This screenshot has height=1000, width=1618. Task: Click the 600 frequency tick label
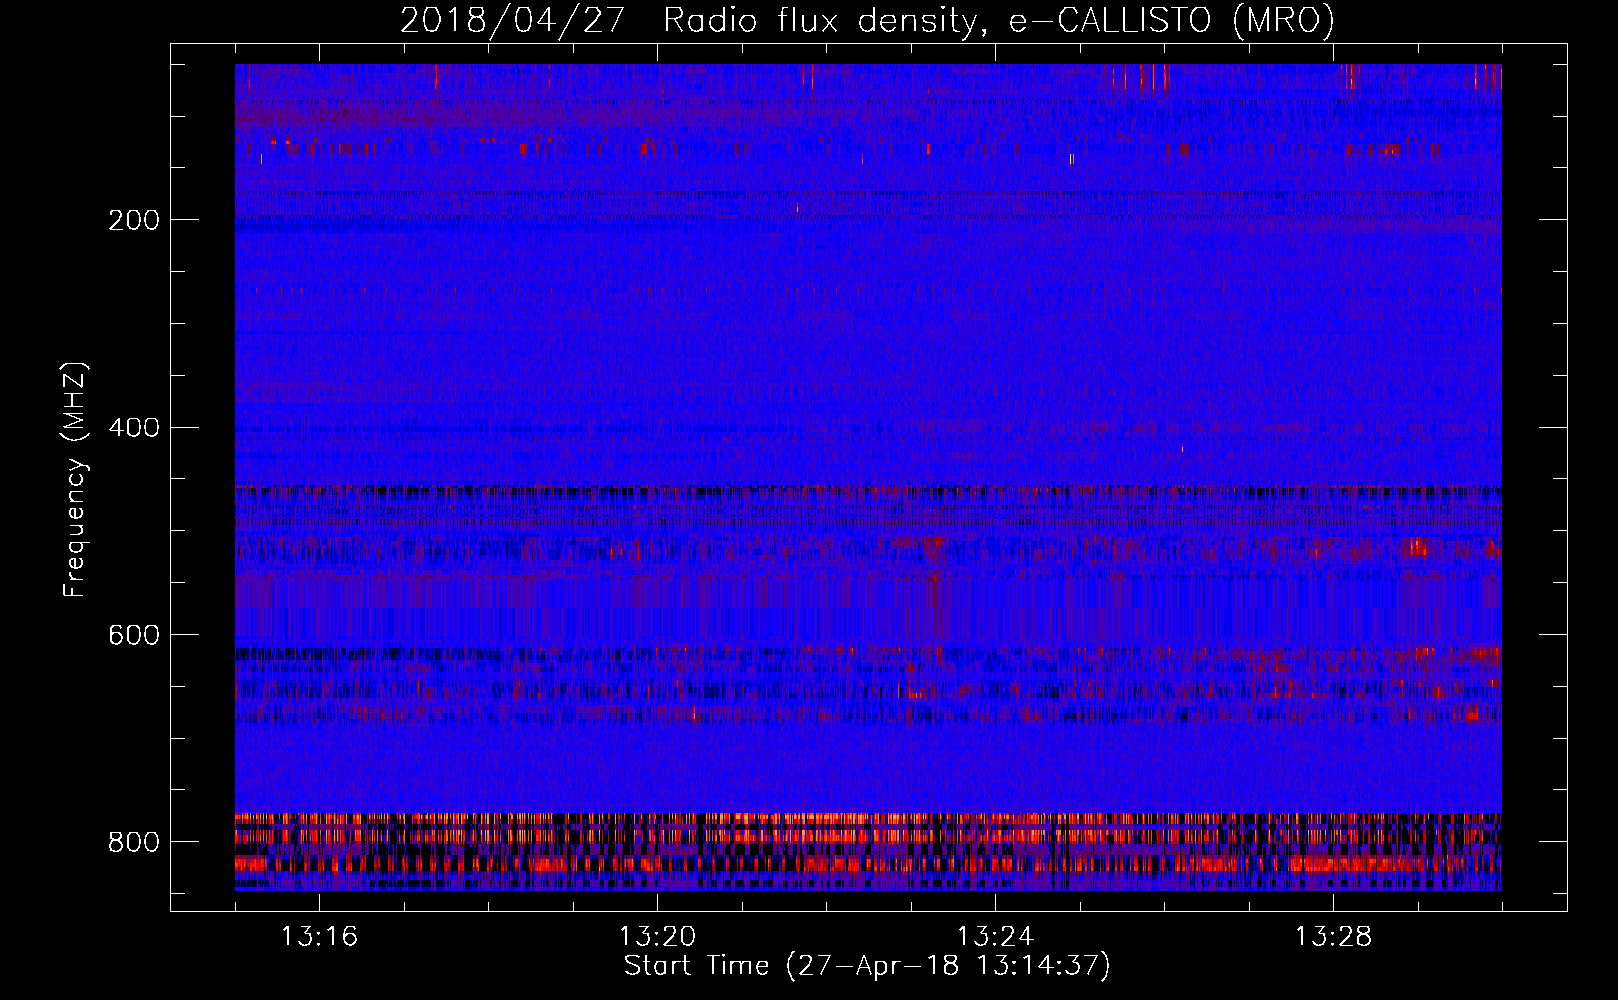pyautogui.click(x=134, y=636)
